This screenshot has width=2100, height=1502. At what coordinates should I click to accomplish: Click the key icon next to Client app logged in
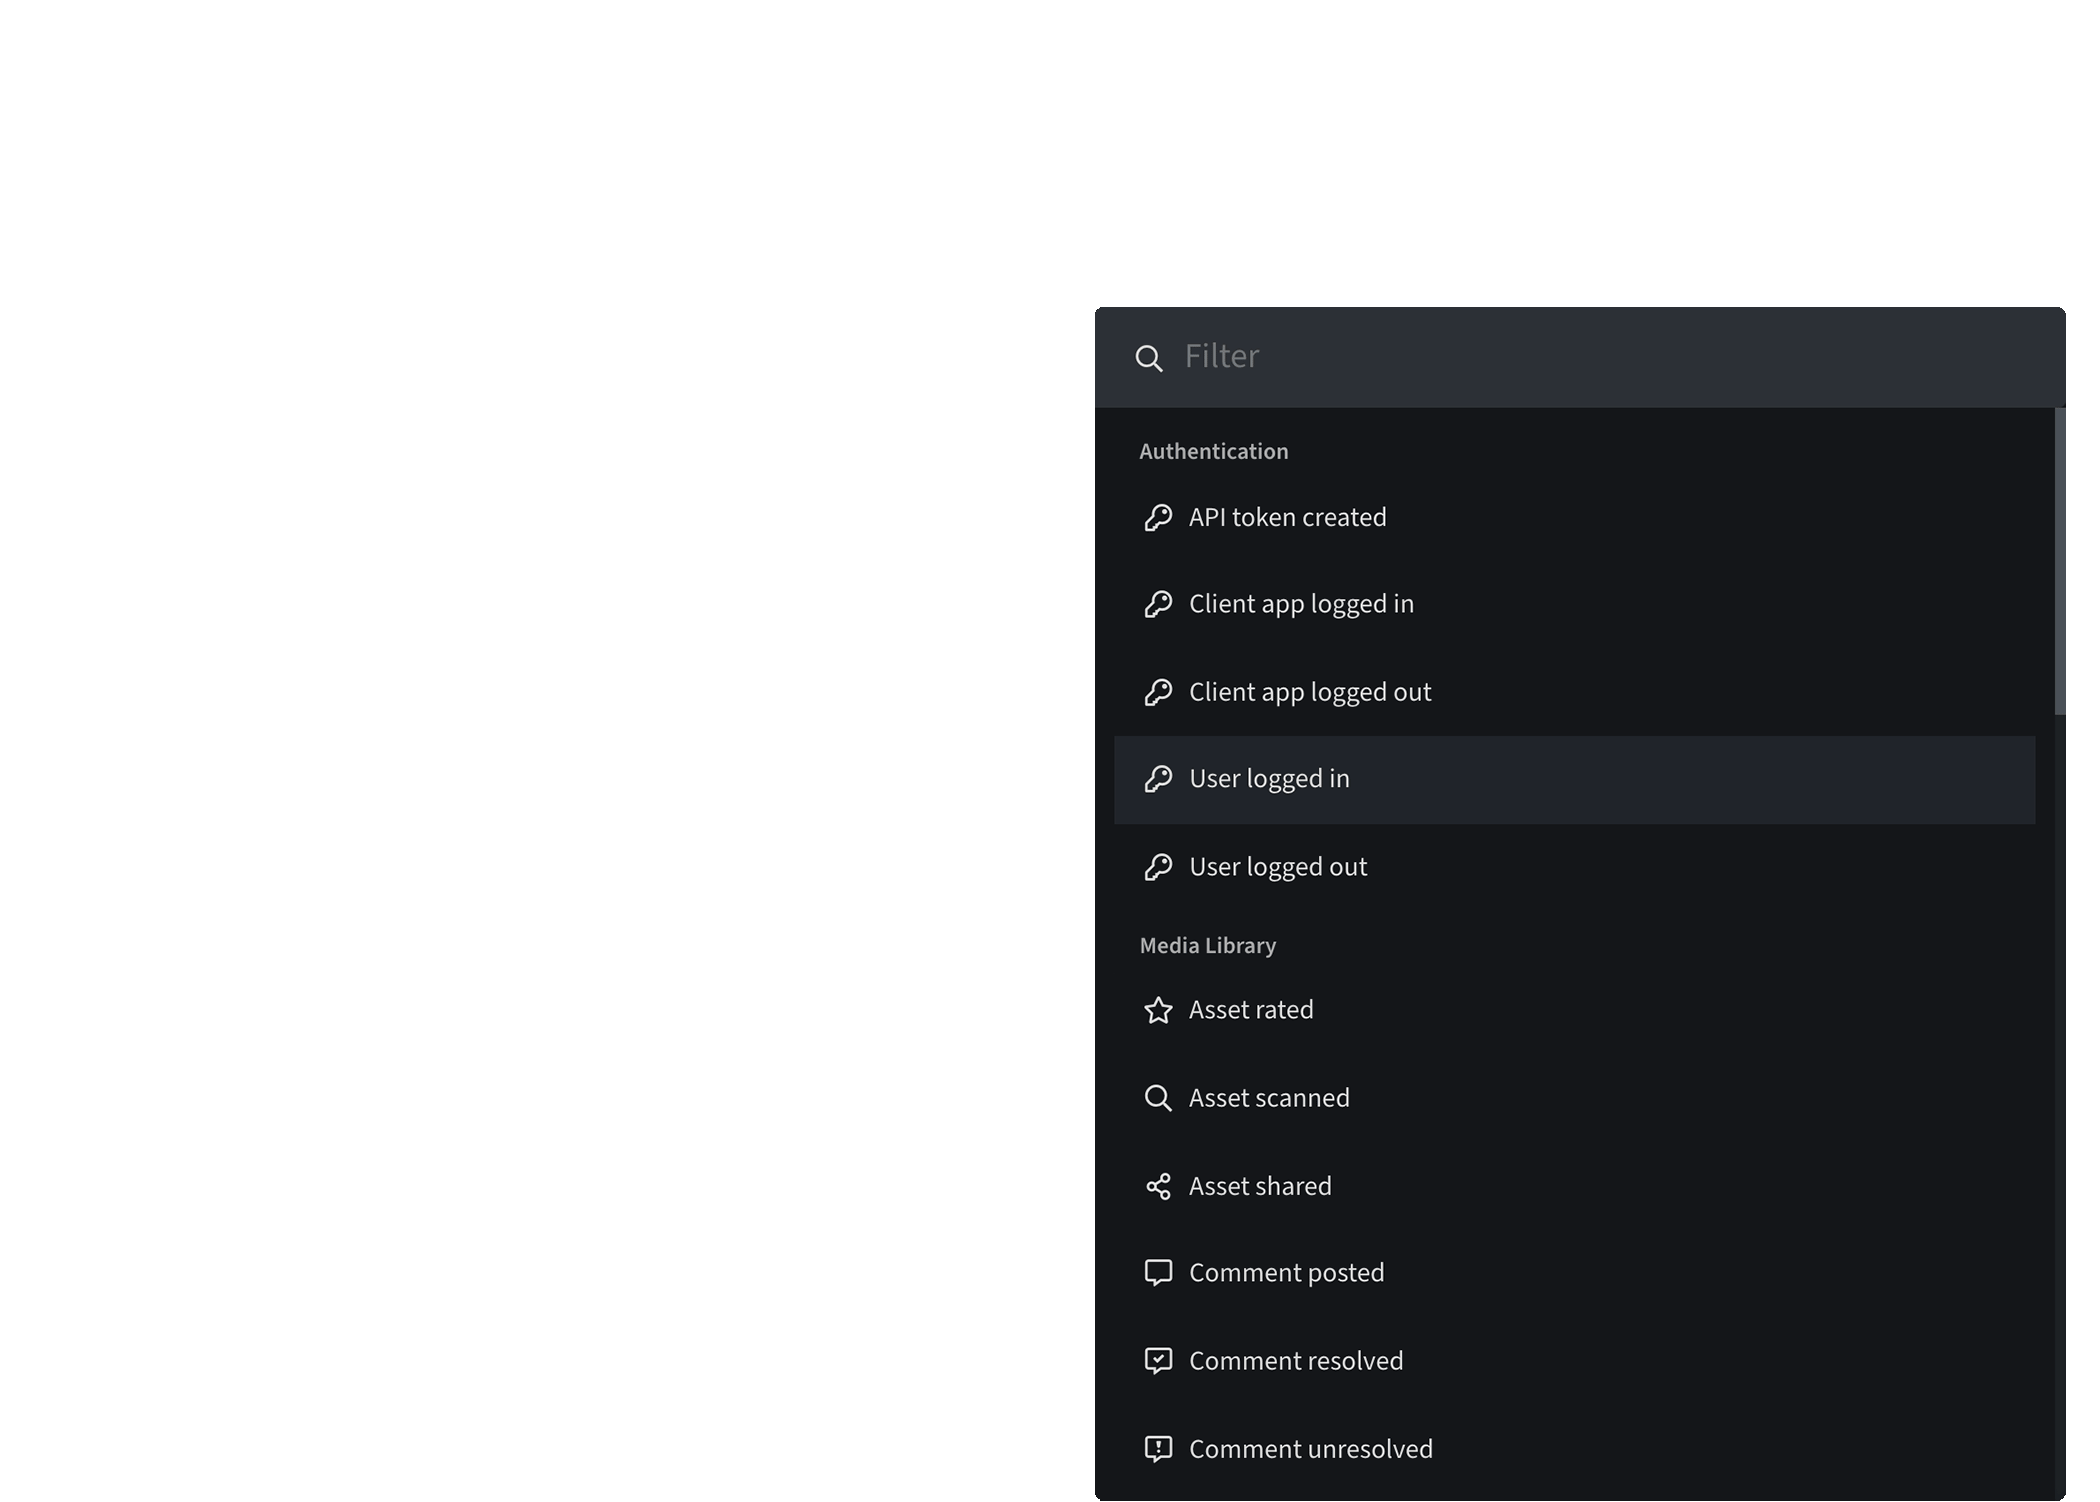click(x=1158, y=604)
